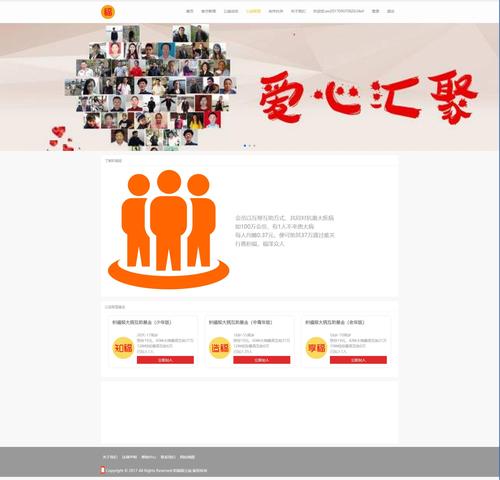This screenshot has width=500, height=480.
Task: Click the red hearts decoration in banner
Action: [x=63, y=138]
